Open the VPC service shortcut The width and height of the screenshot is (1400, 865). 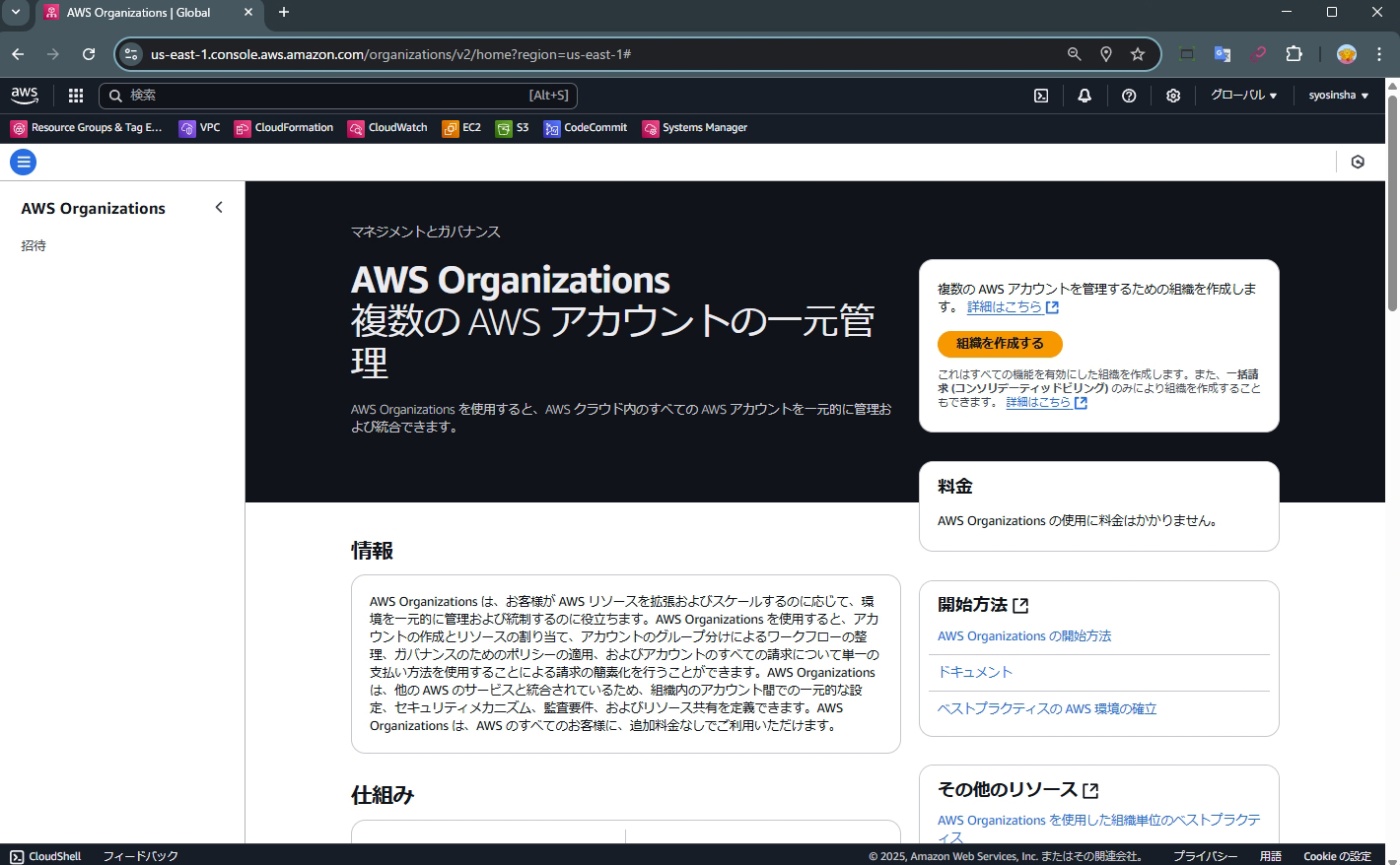coord(199,128)
